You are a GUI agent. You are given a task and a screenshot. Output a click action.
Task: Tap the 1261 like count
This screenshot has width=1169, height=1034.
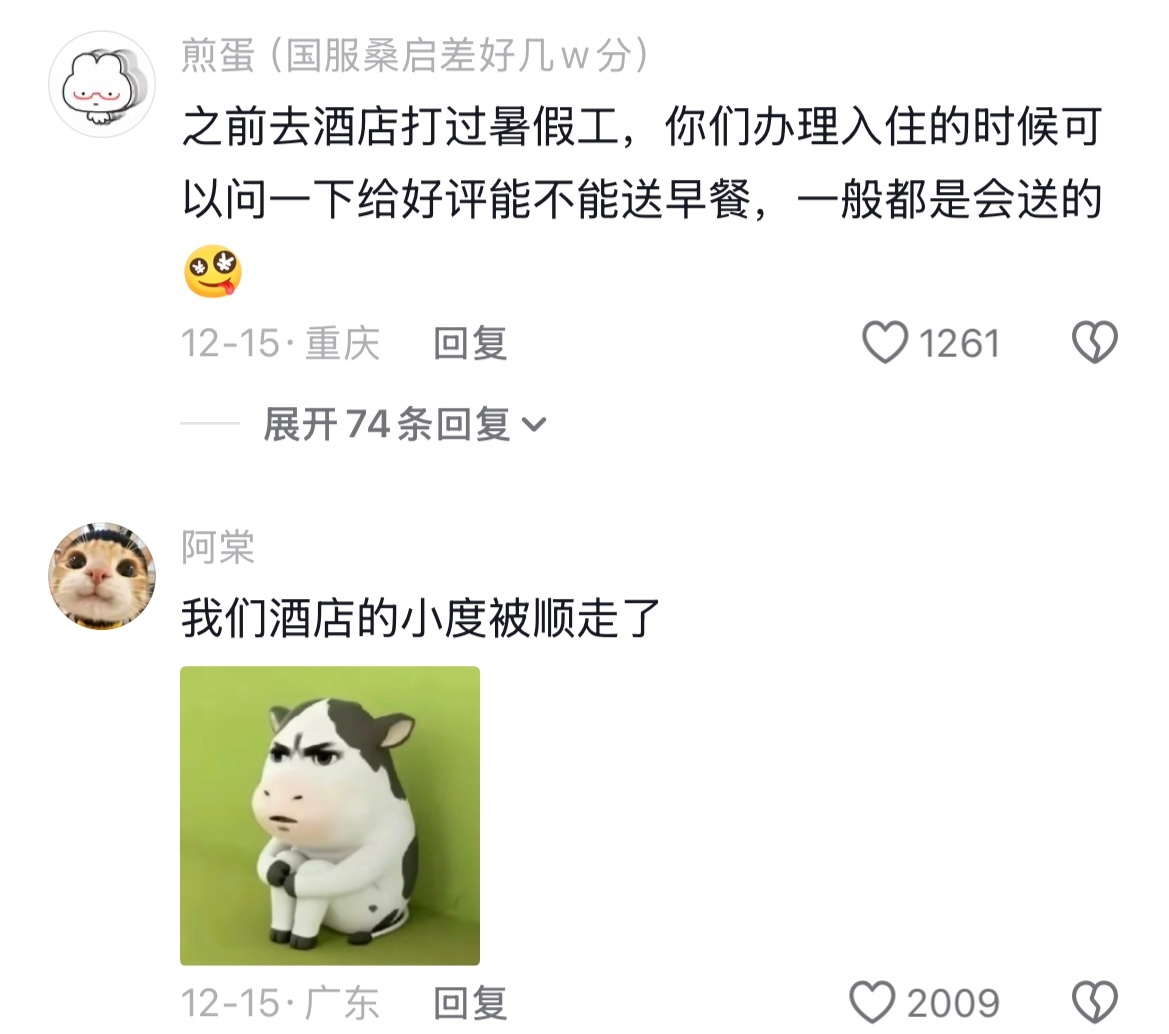point(959,344)
